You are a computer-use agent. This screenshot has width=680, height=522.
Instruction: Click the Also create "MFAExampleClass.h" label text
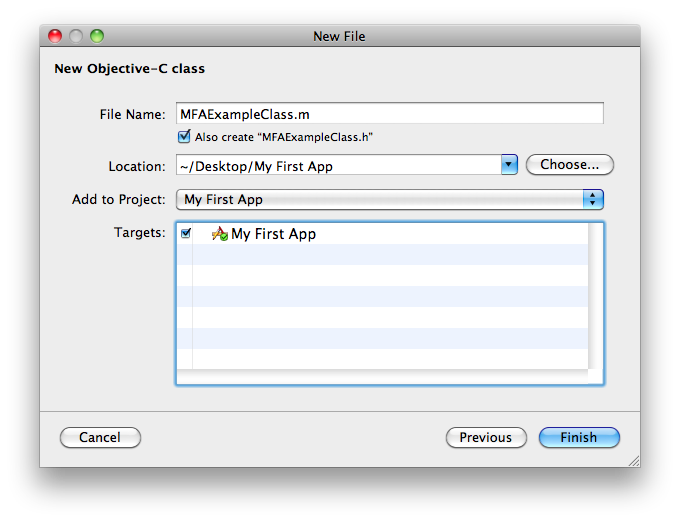284,137
